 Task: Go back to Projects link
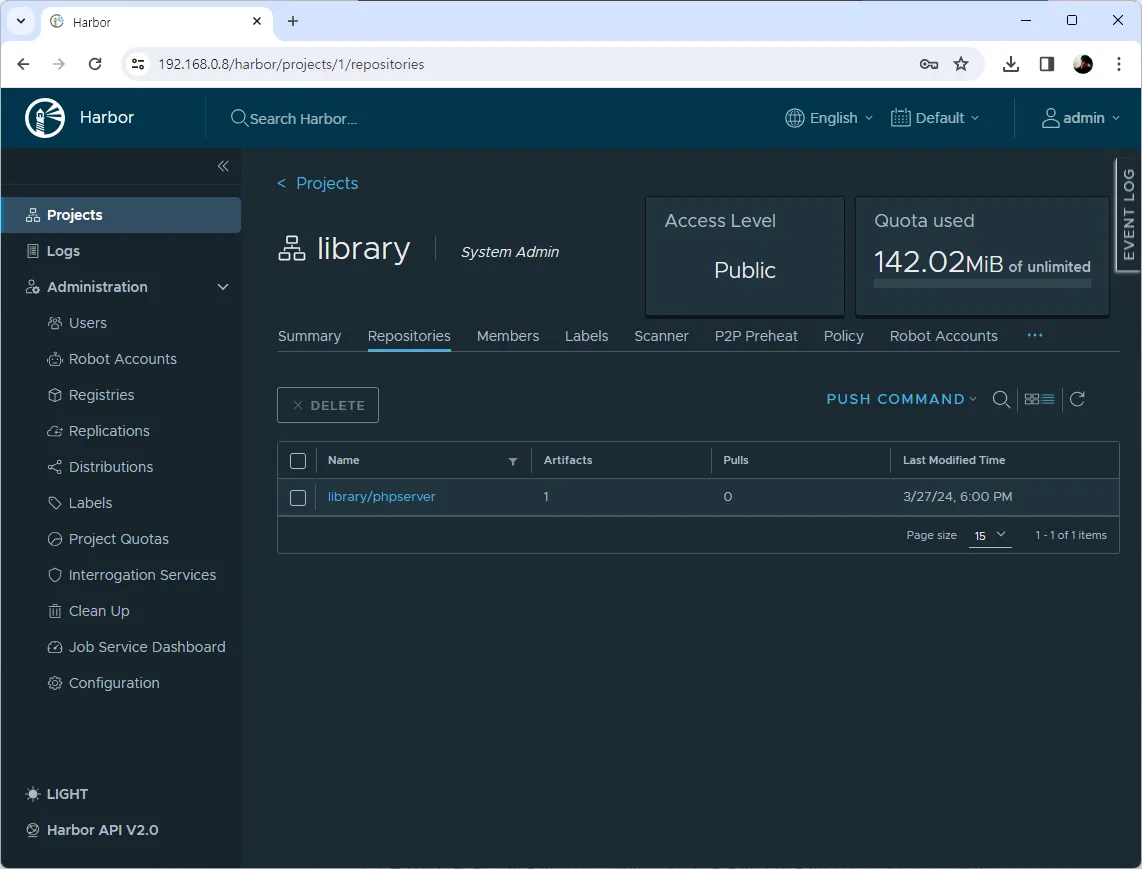pyautogui.click(x=318, y=184)
